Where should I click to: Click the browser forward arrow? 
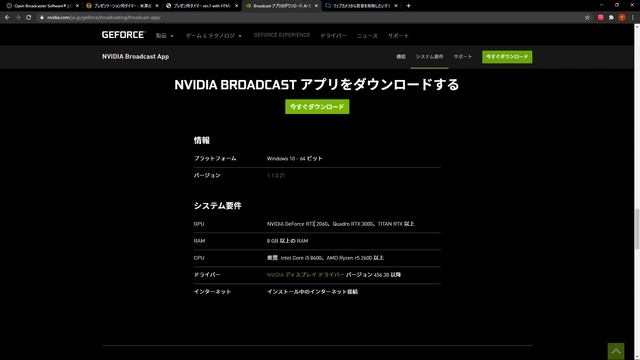tap(18, 18)
